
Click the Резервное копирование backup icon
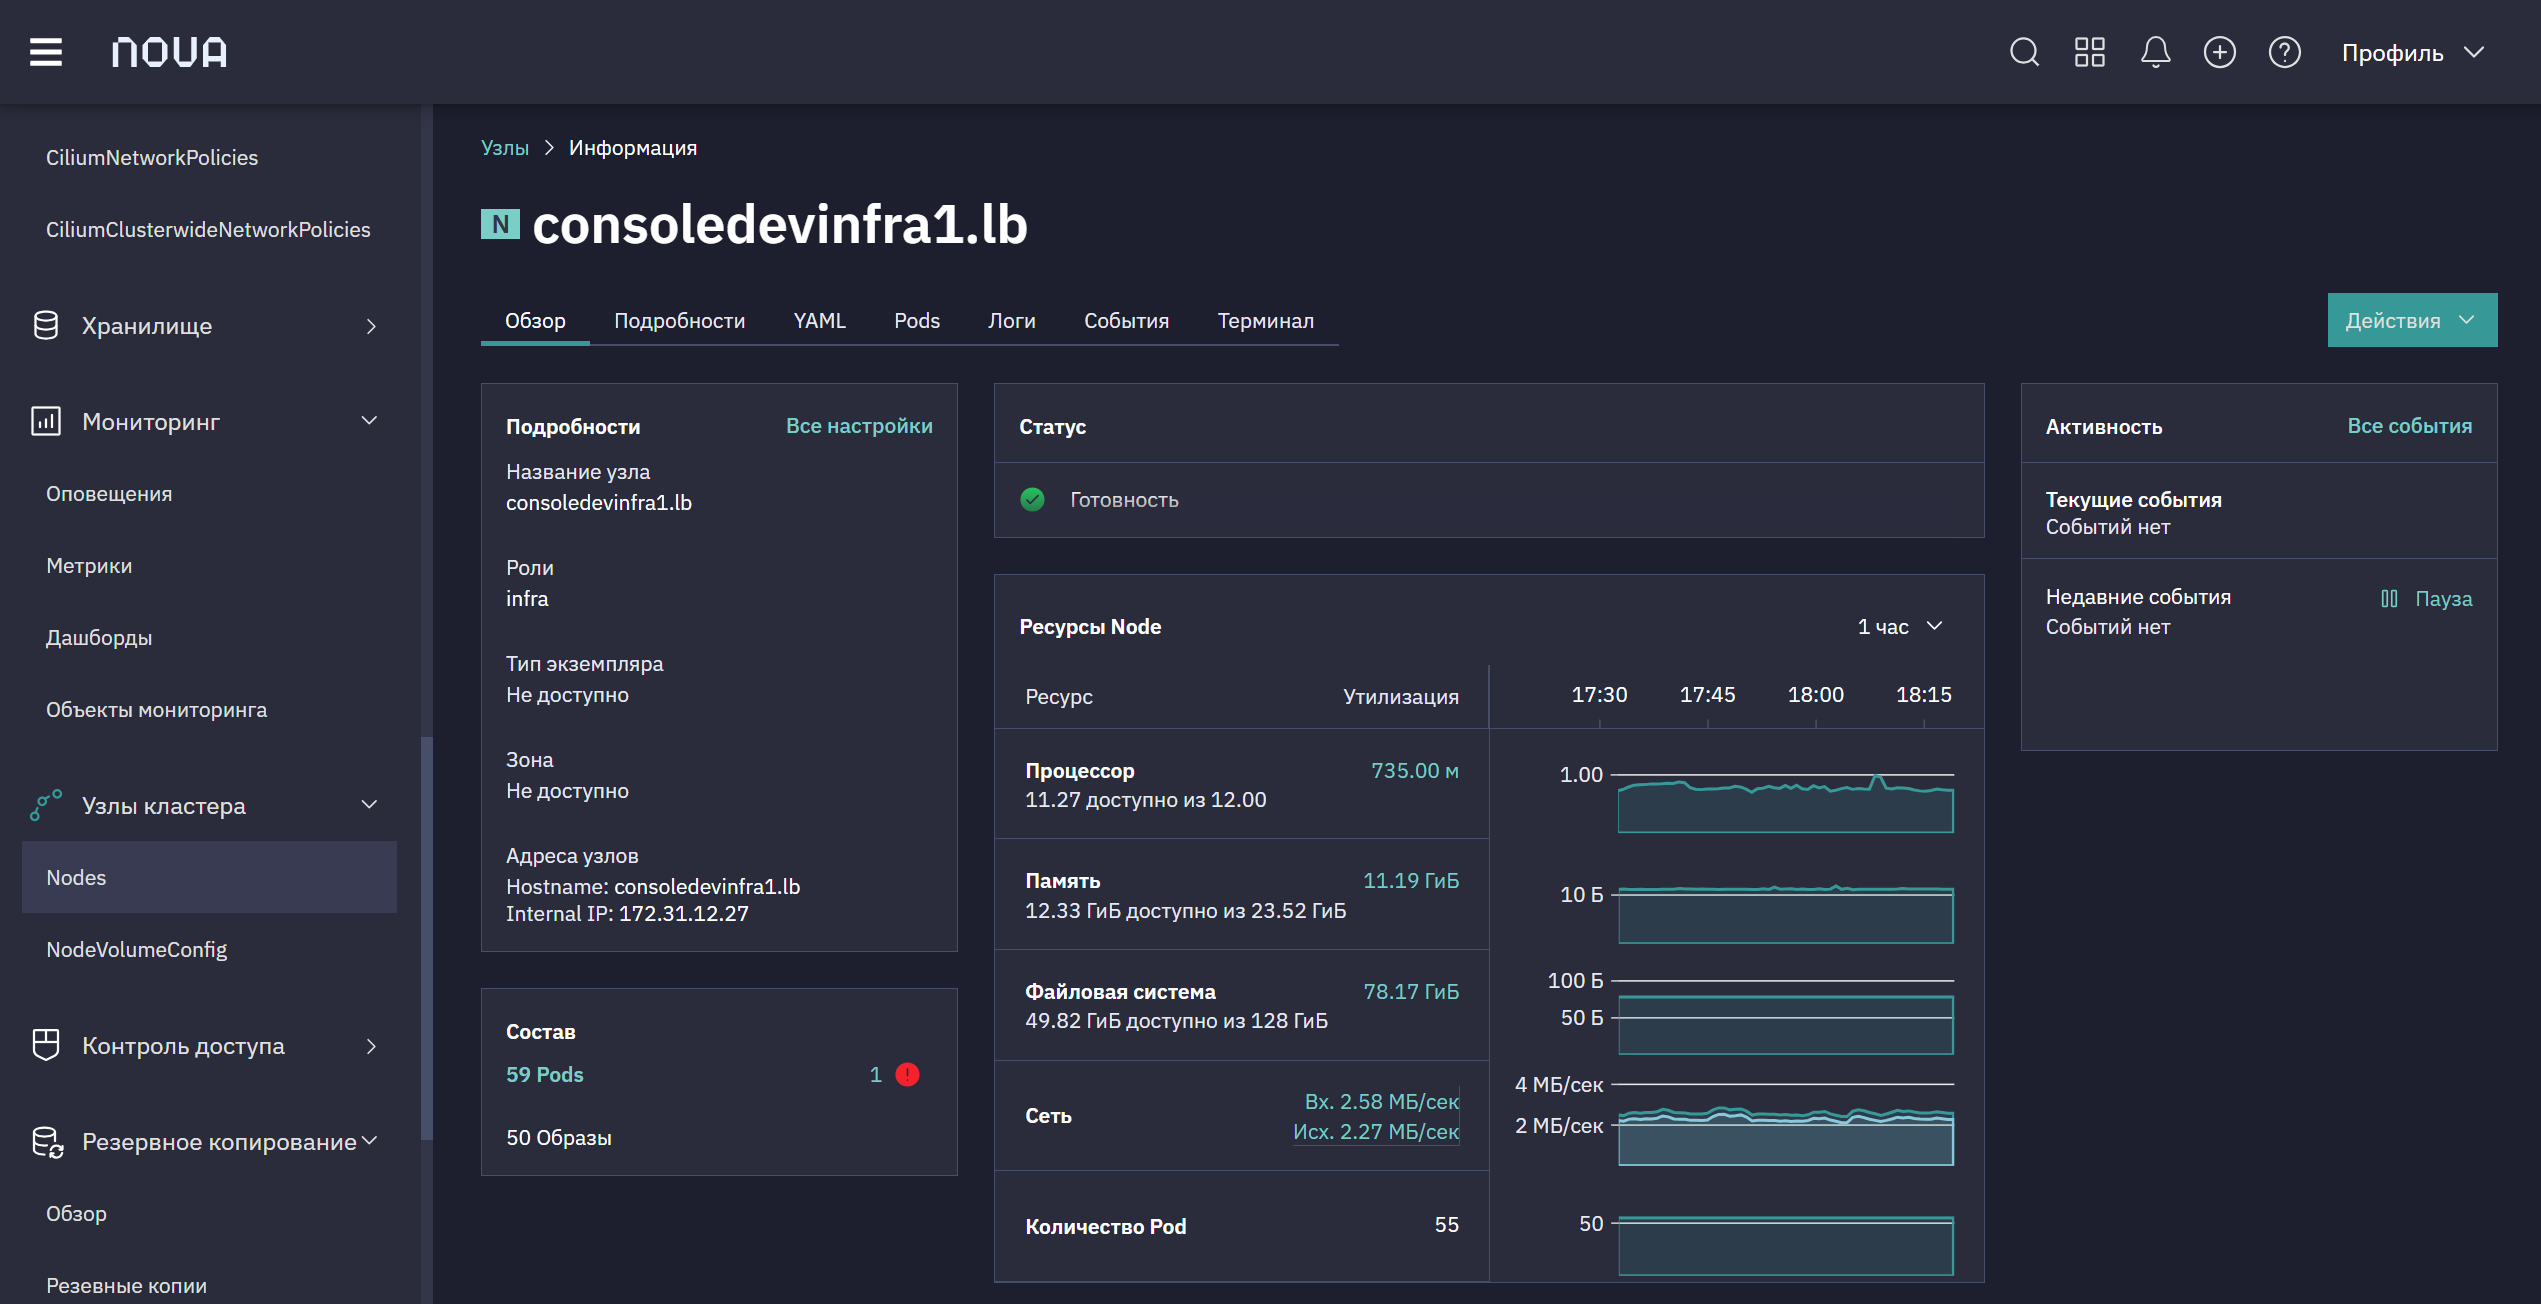47,1142
